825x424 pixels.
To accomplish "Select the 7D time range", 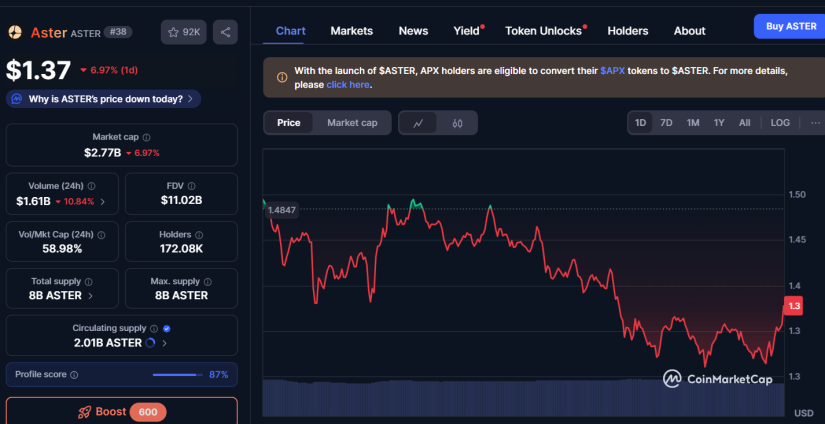I will (x=666, y=123).
